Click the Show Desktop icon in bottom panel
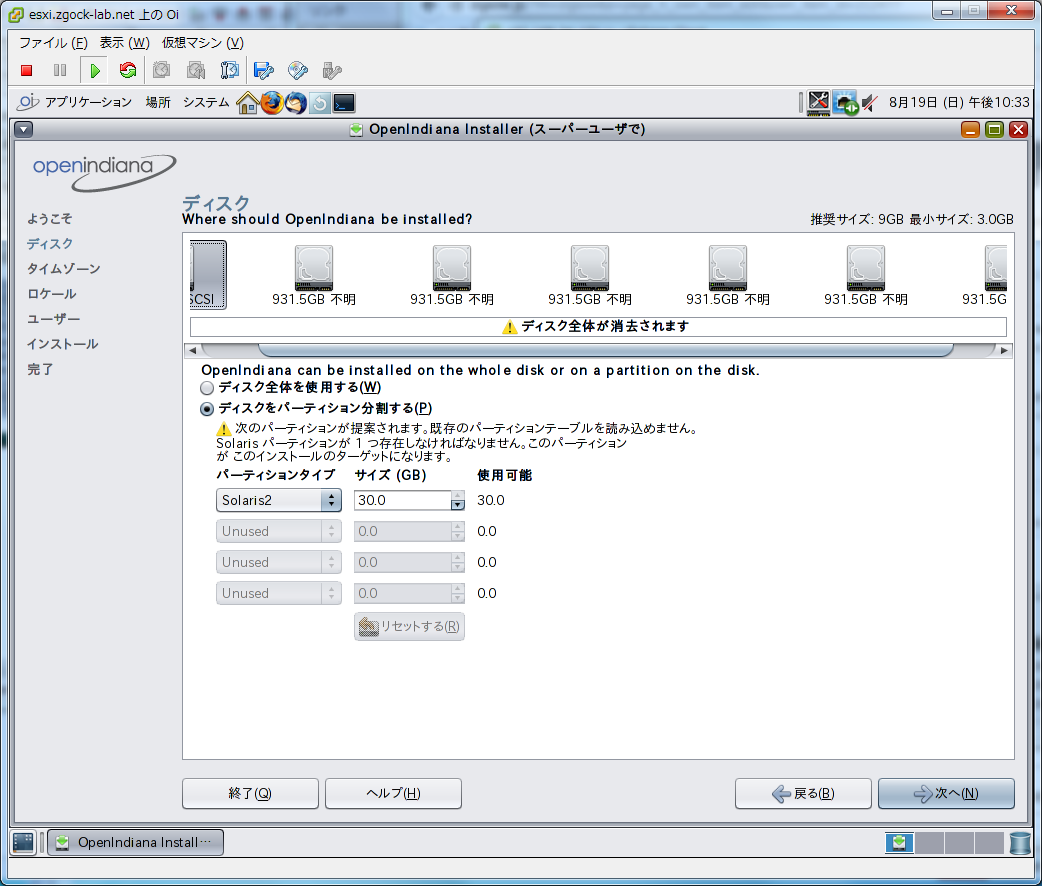The image size is (1042, 886). [x=23, y=842]
